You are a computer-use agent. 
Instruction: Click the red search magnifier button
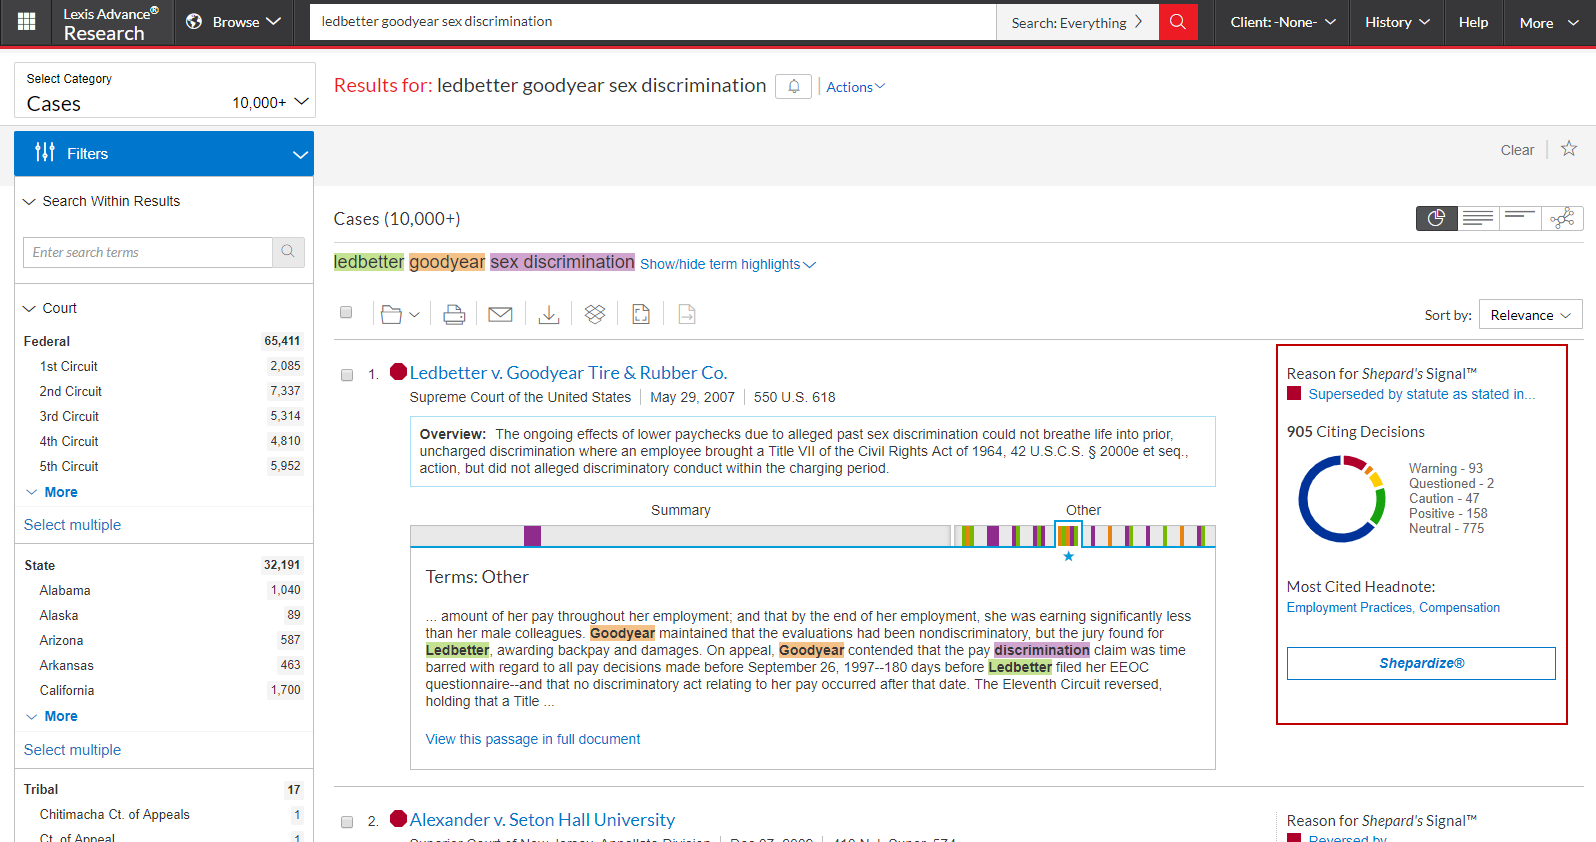pyautogui.click(x=1178, y=22)
